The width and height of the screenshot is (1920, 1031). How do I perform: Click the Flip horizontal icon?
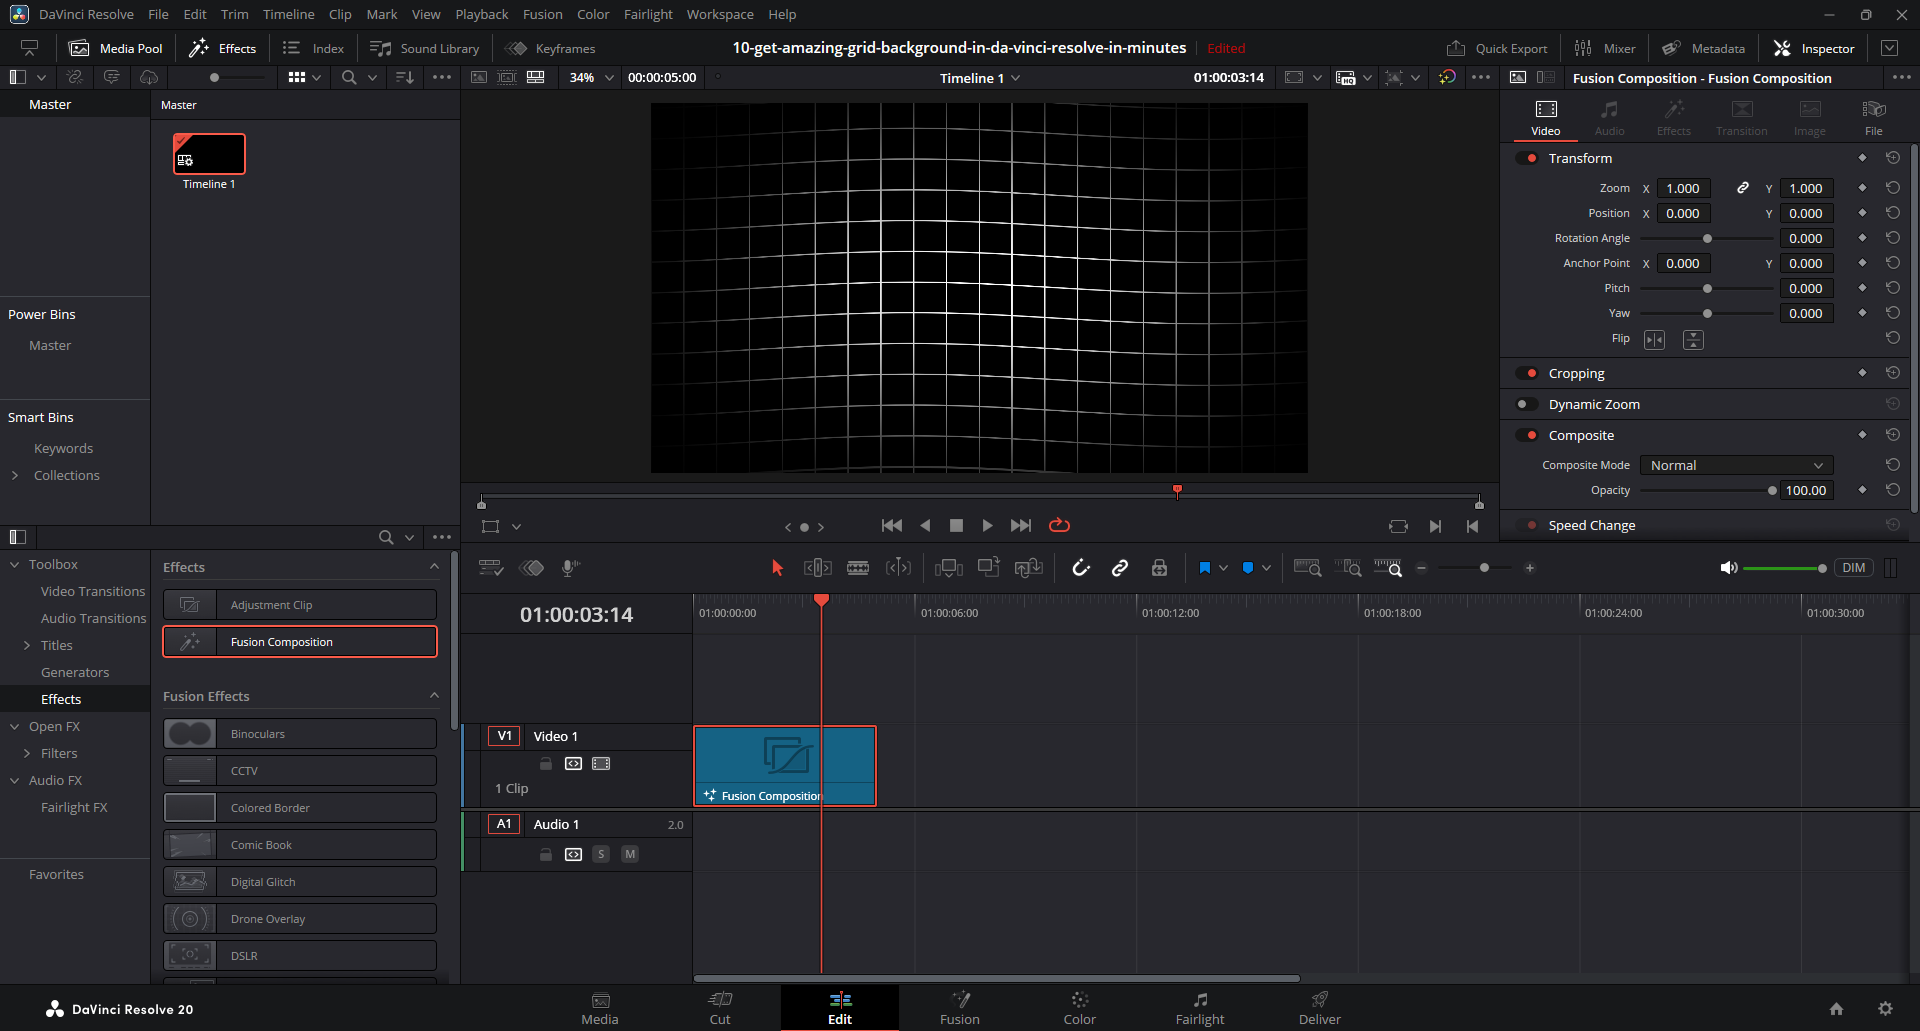pyautogui.click(x=1654, y=340)
